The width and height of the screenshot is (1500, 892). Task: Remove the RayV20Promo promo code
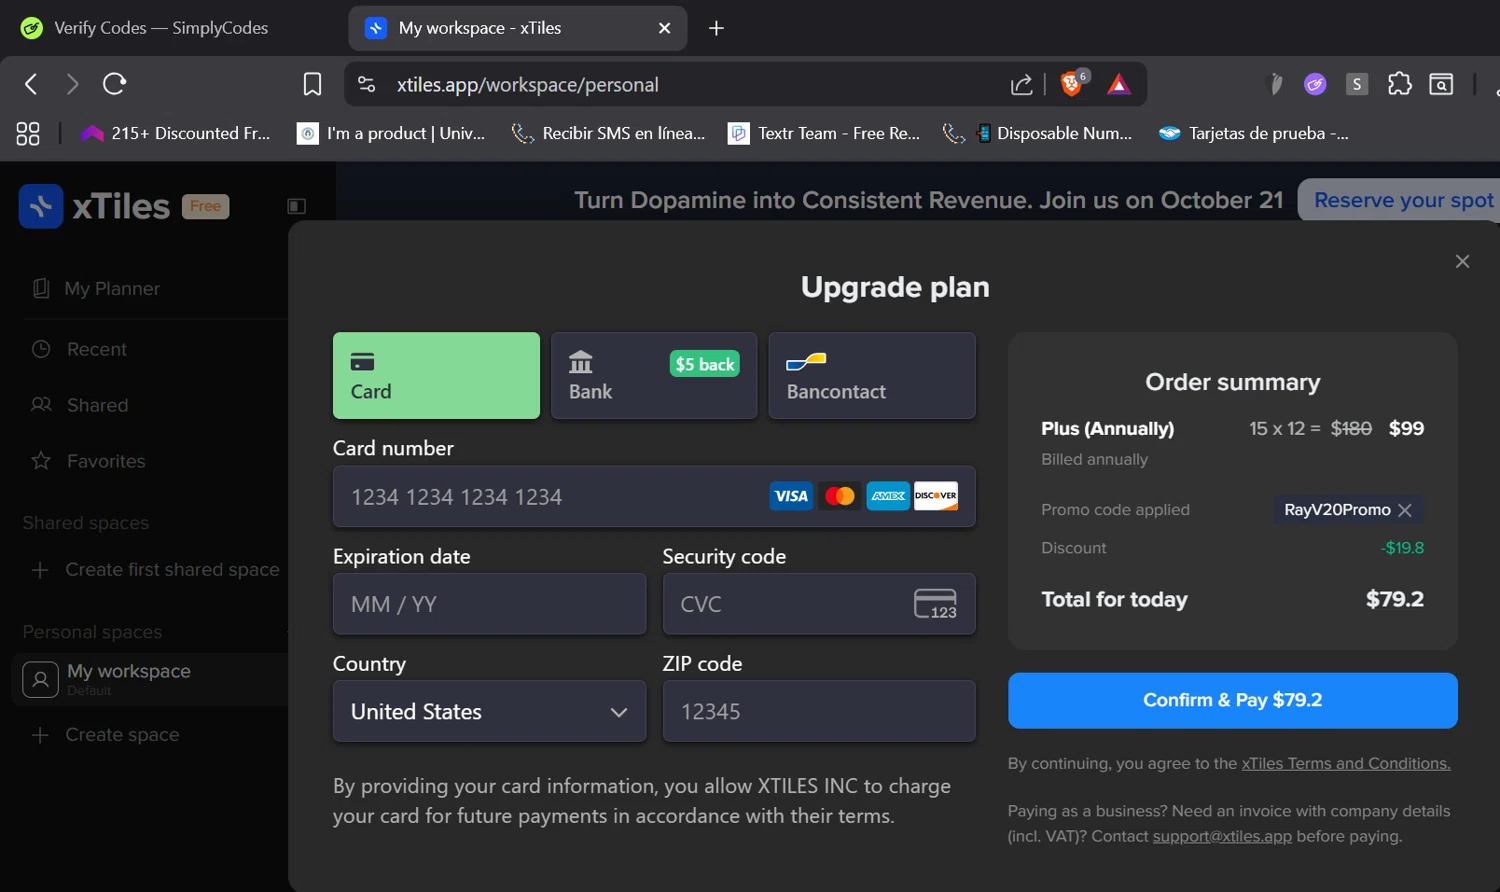click(x=1405, y=510)
